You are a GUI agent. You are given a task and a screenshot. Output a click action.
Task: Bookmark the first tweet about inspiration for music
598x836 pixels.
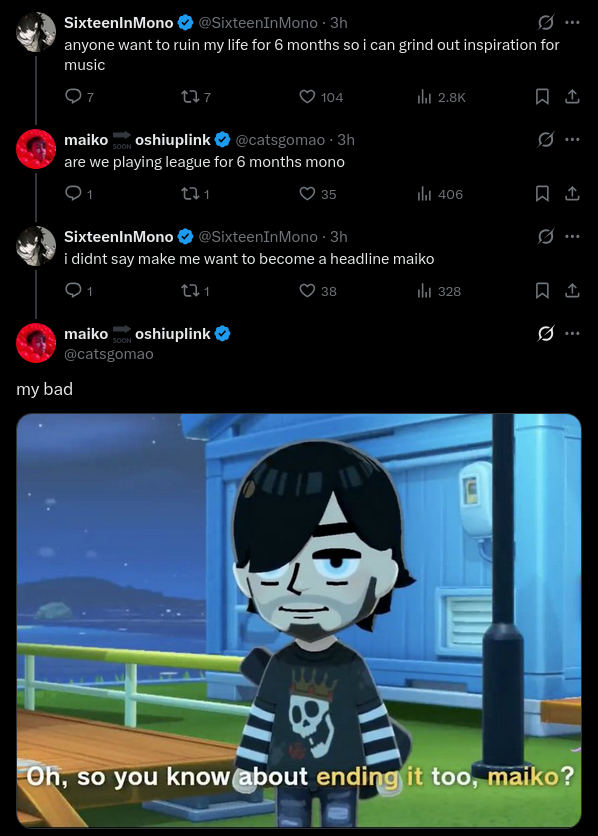pyautogui.click(x=542, y=97)
